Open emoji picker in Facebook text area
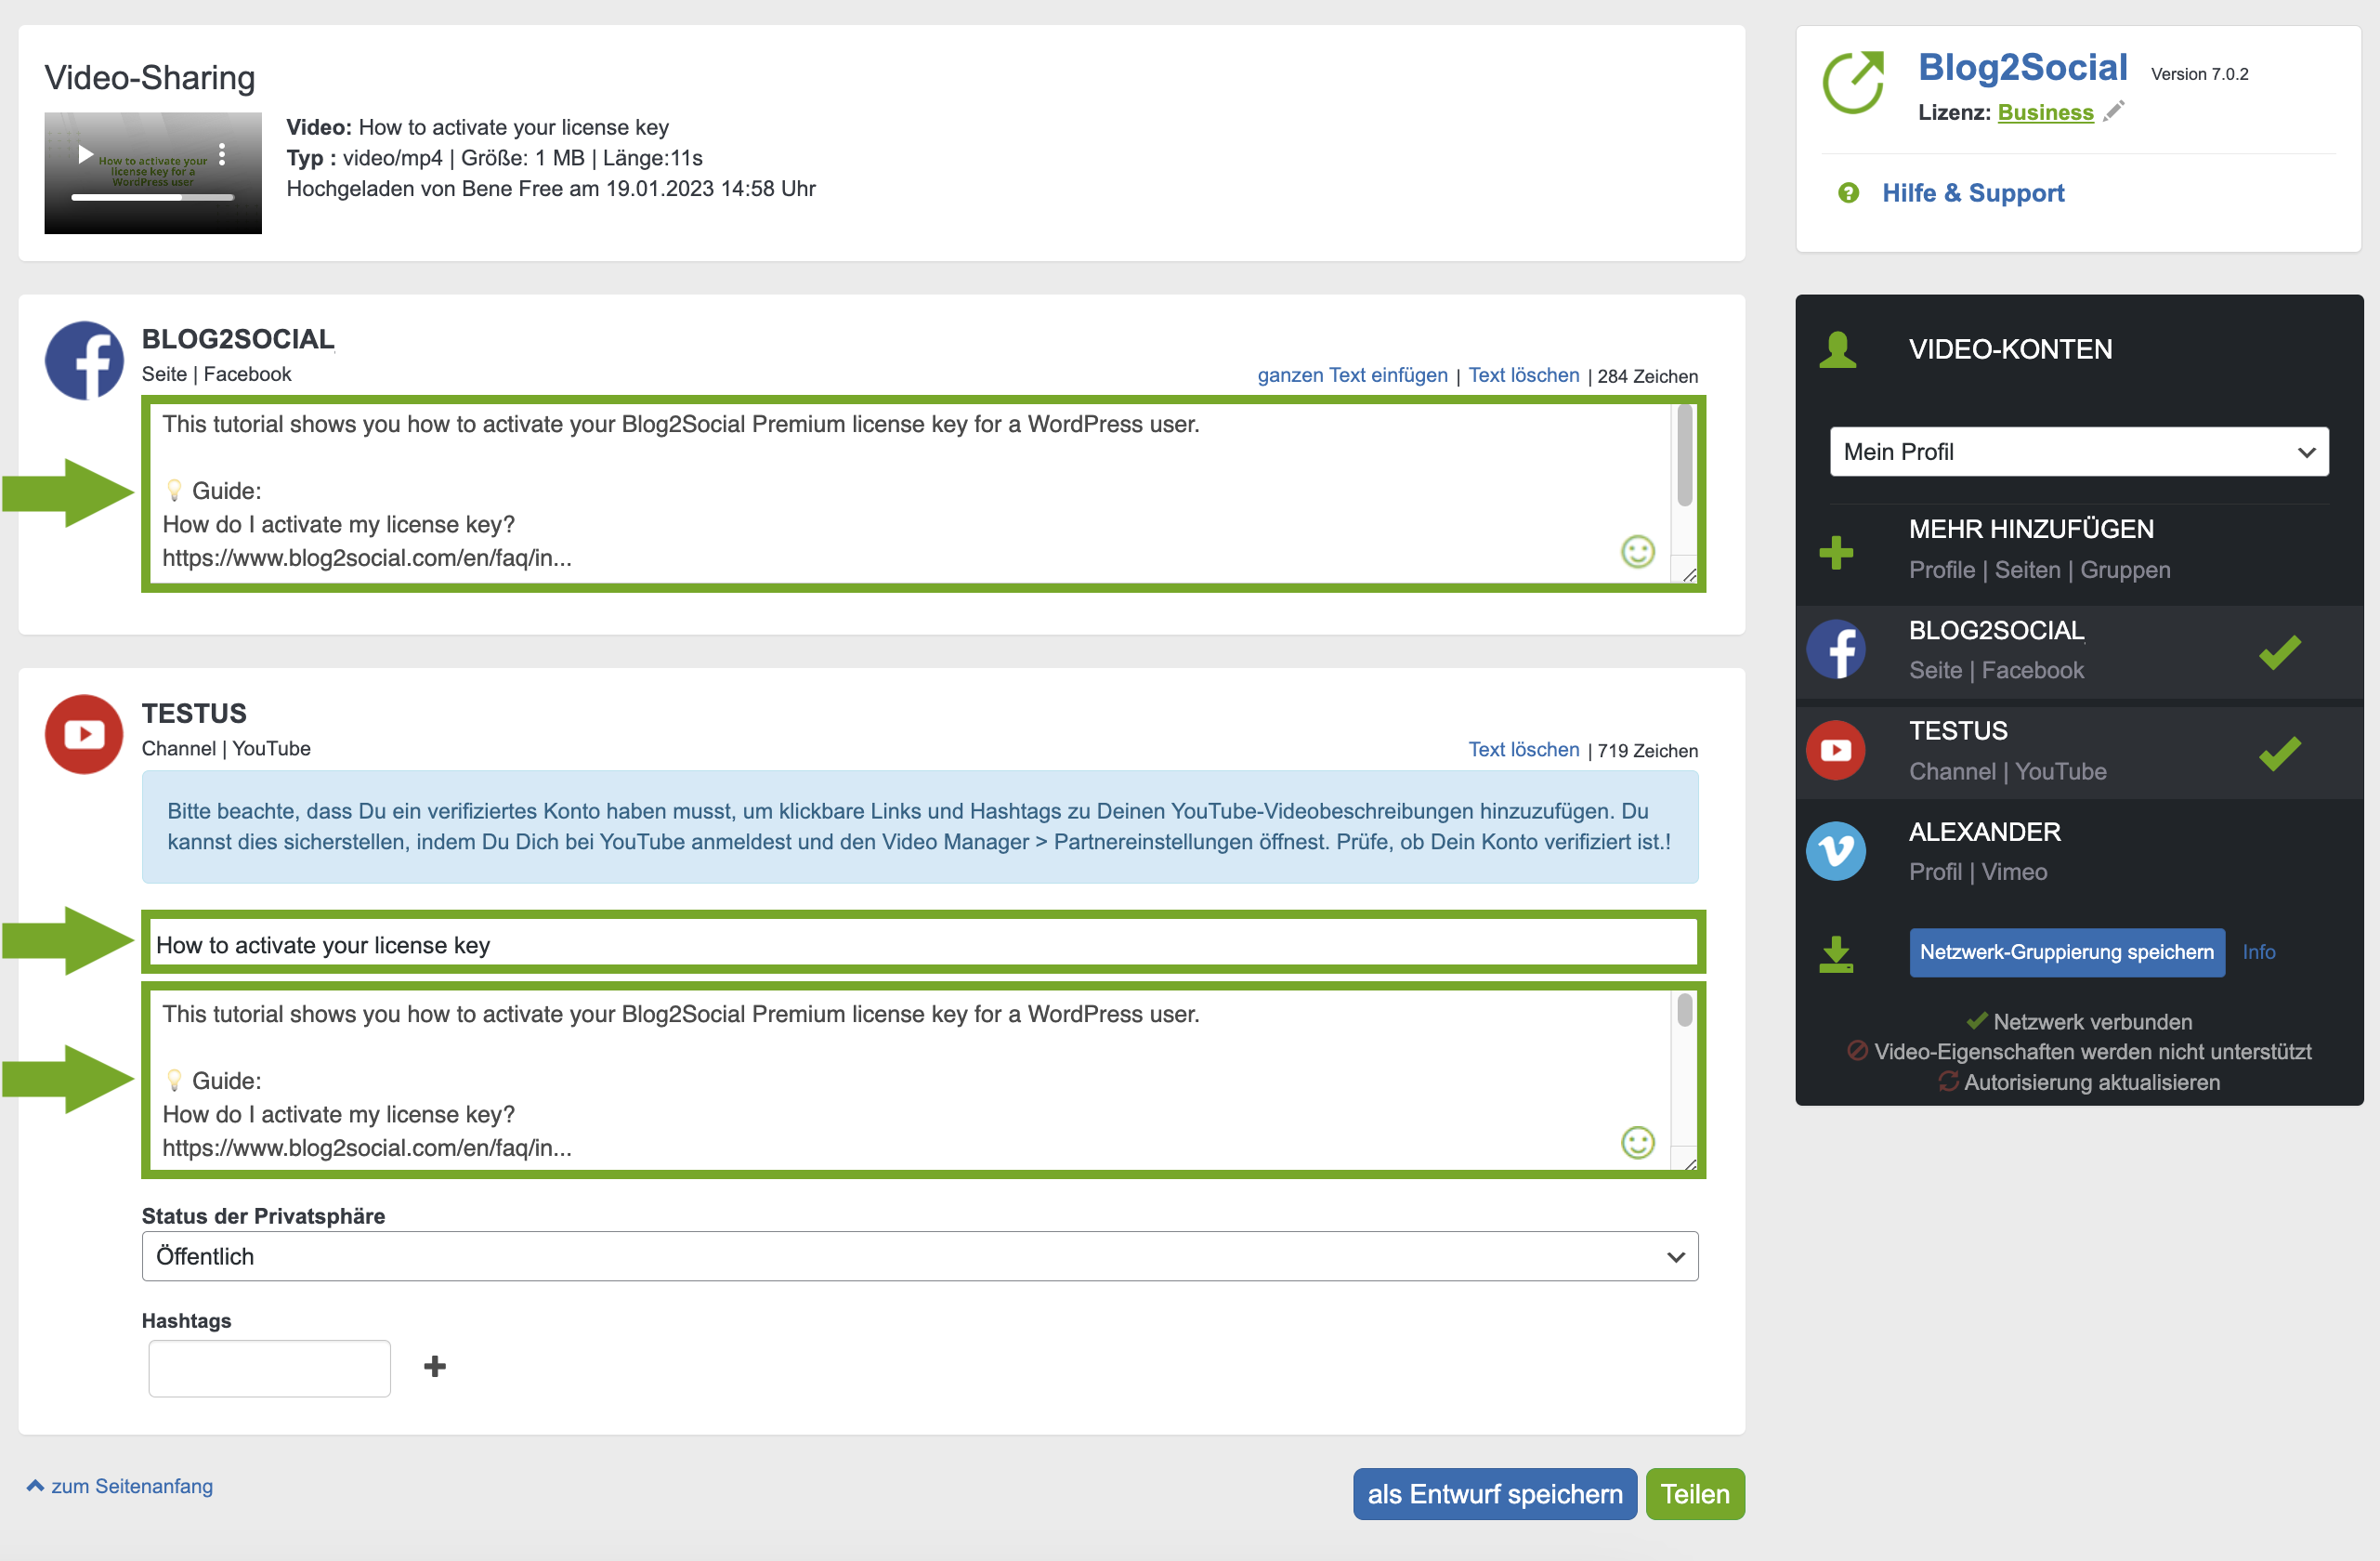This screenshot has height=1561, width=2380. coord(1637,552)
